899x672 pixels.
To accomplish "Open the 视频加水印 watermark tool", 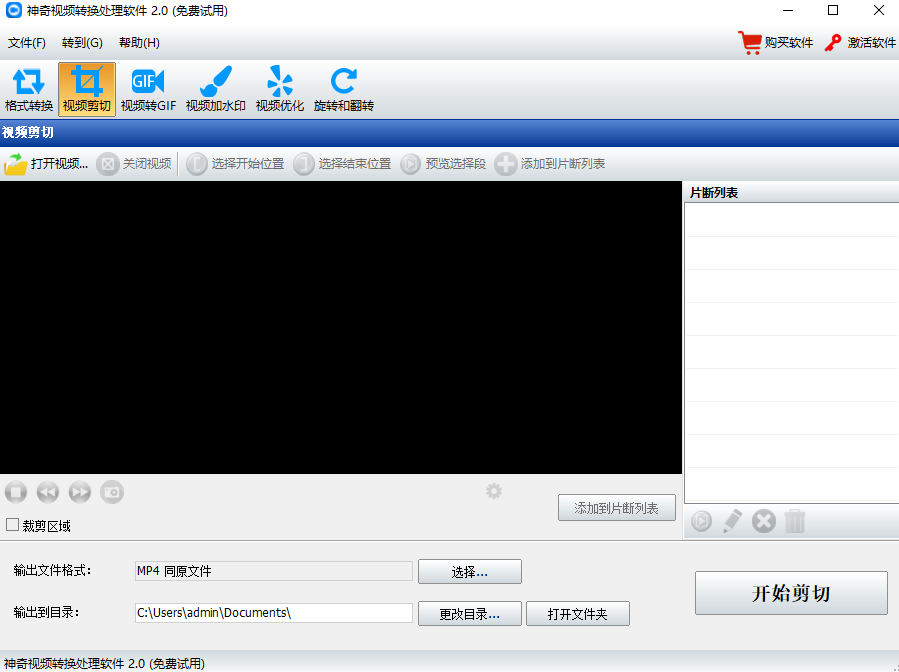I will point(216,89).
